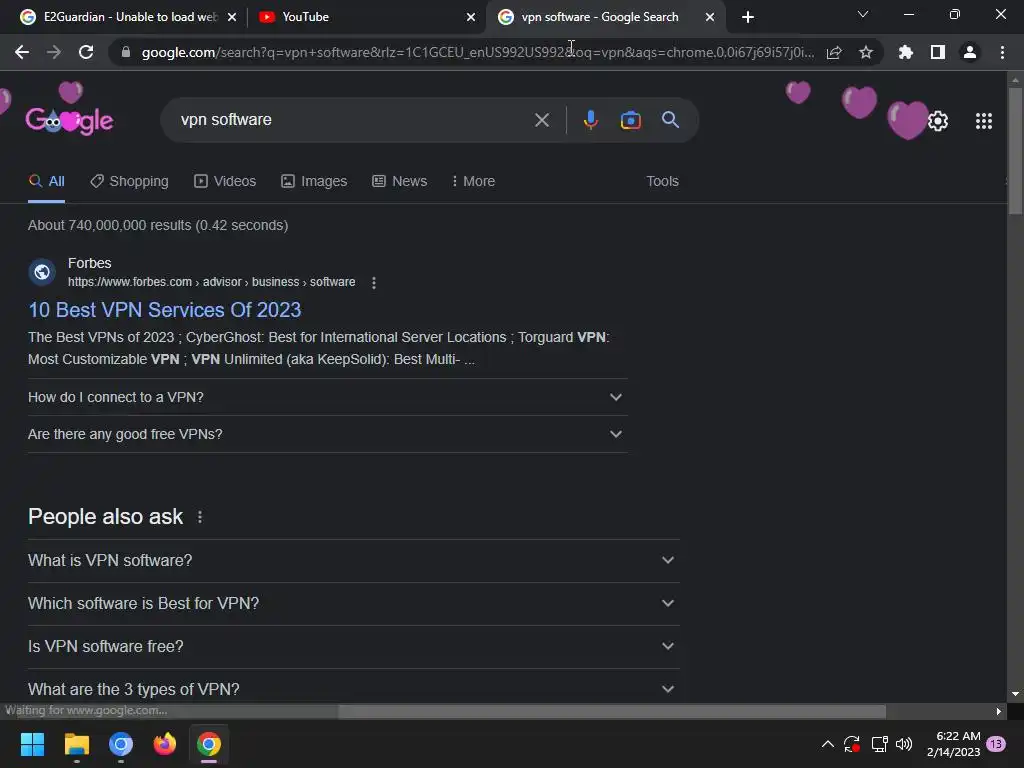Viewport: 1024px width, 768px height.
Task: Switch to Shopping results
Action: [x=129, y=182]
